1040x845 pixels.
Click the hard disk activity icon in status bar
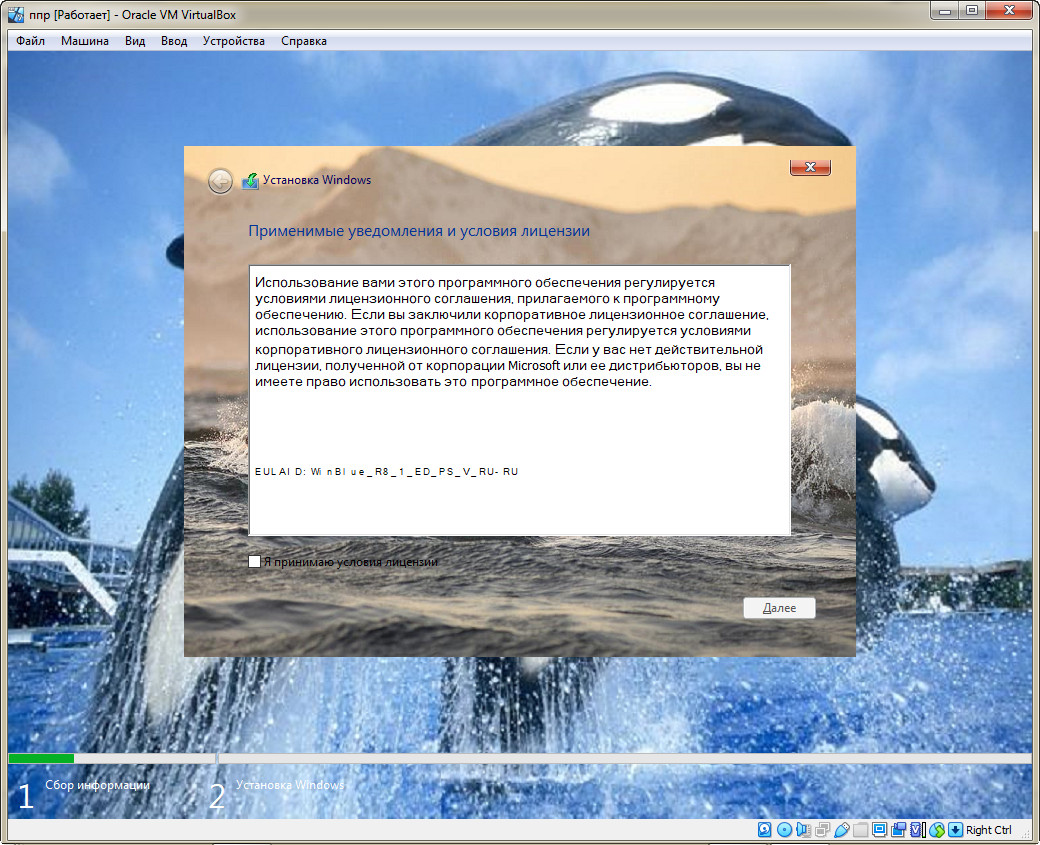pos(765,830)
